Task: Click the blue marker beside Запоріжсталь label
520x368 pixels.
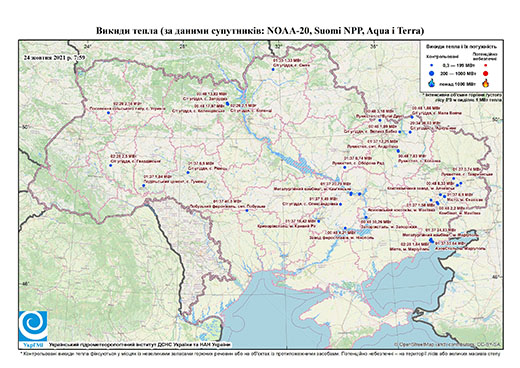Action: (366, 217)
